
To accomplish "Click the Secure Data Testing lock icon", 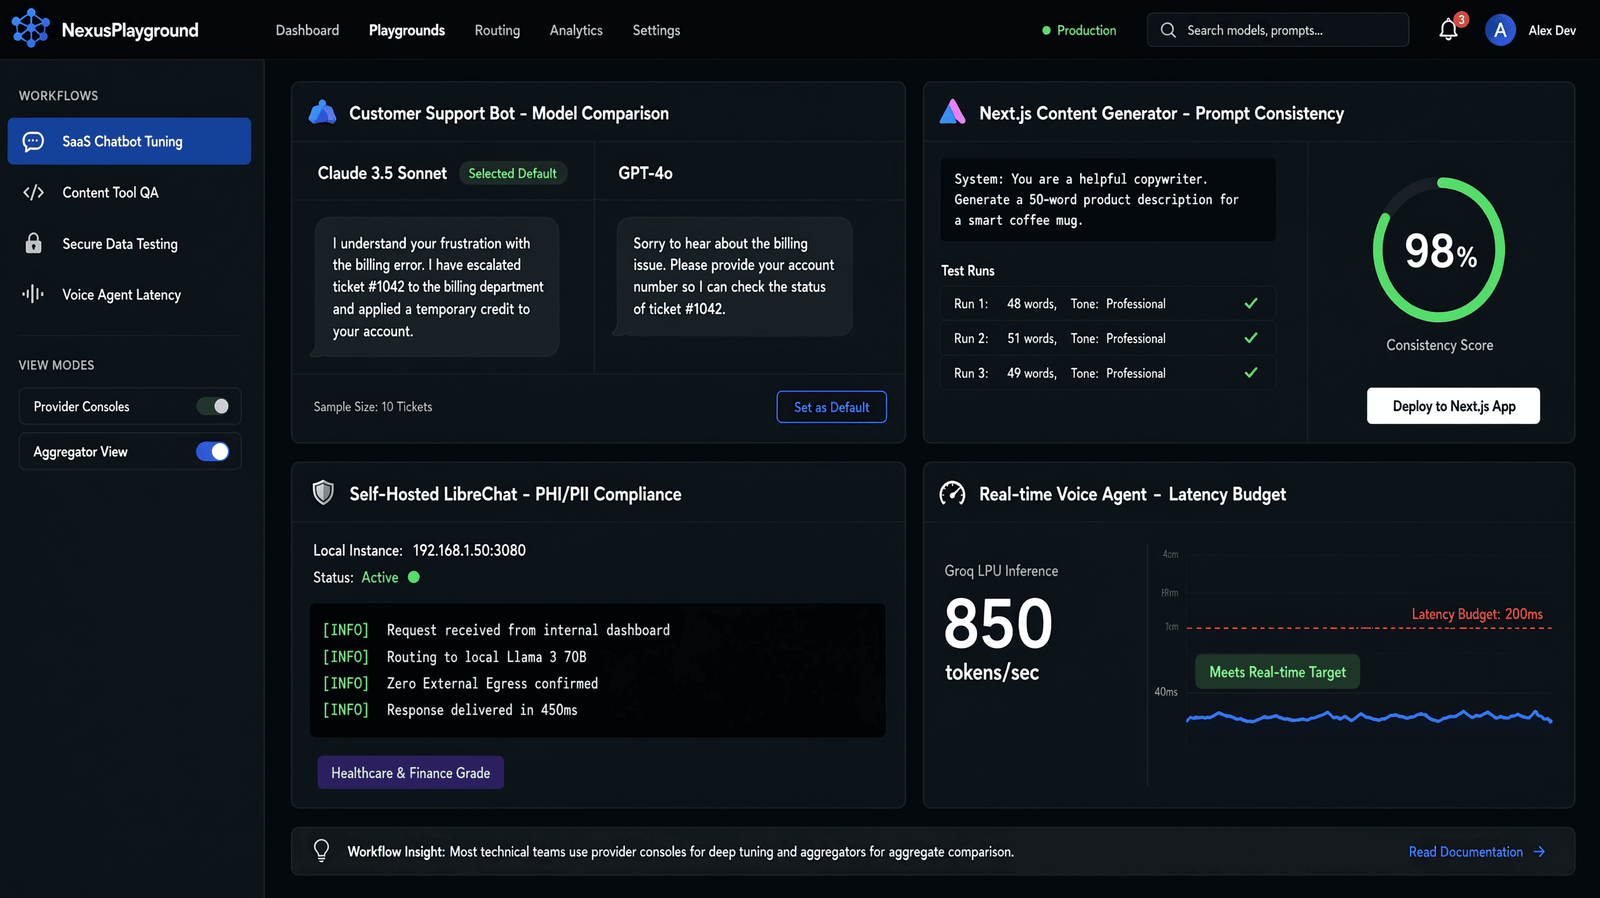I will 33,243.
